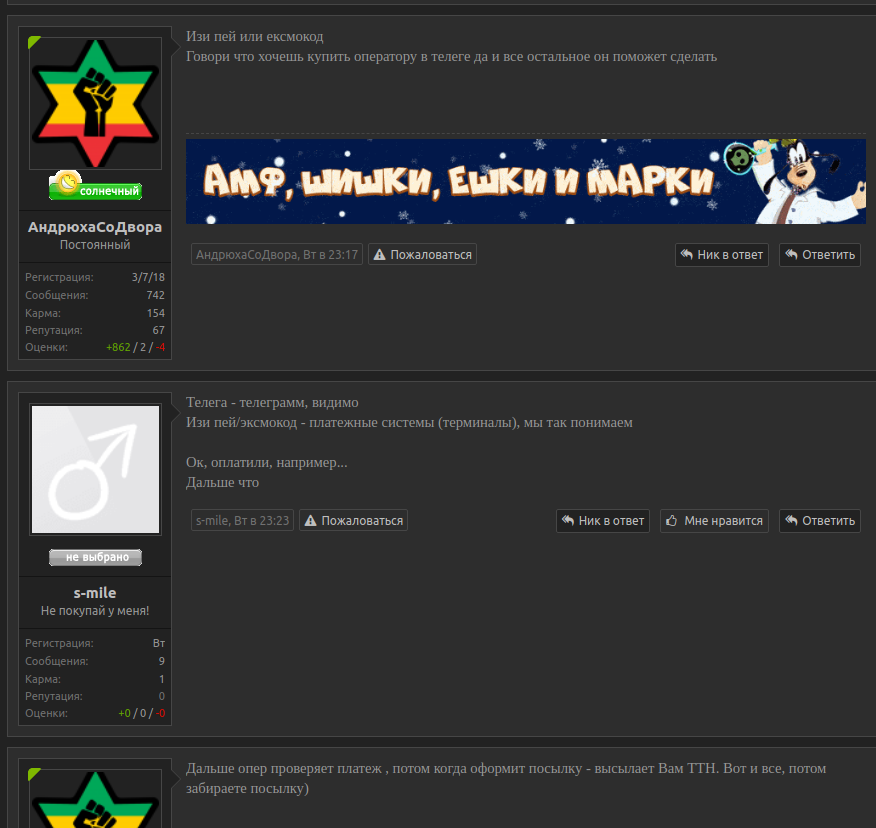
Task: Open avatar in the third post at bottom
Action: [96, 799]
